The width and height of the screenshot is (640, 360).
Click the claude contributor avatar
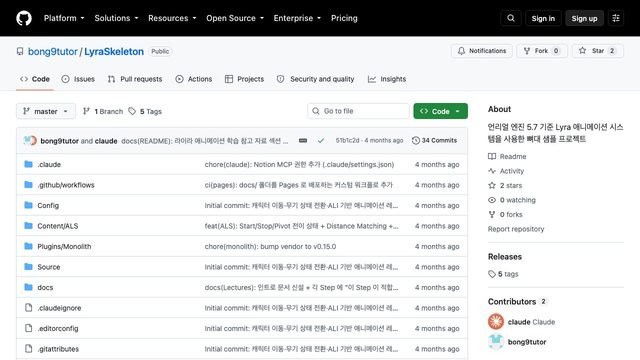coord(496,322)
